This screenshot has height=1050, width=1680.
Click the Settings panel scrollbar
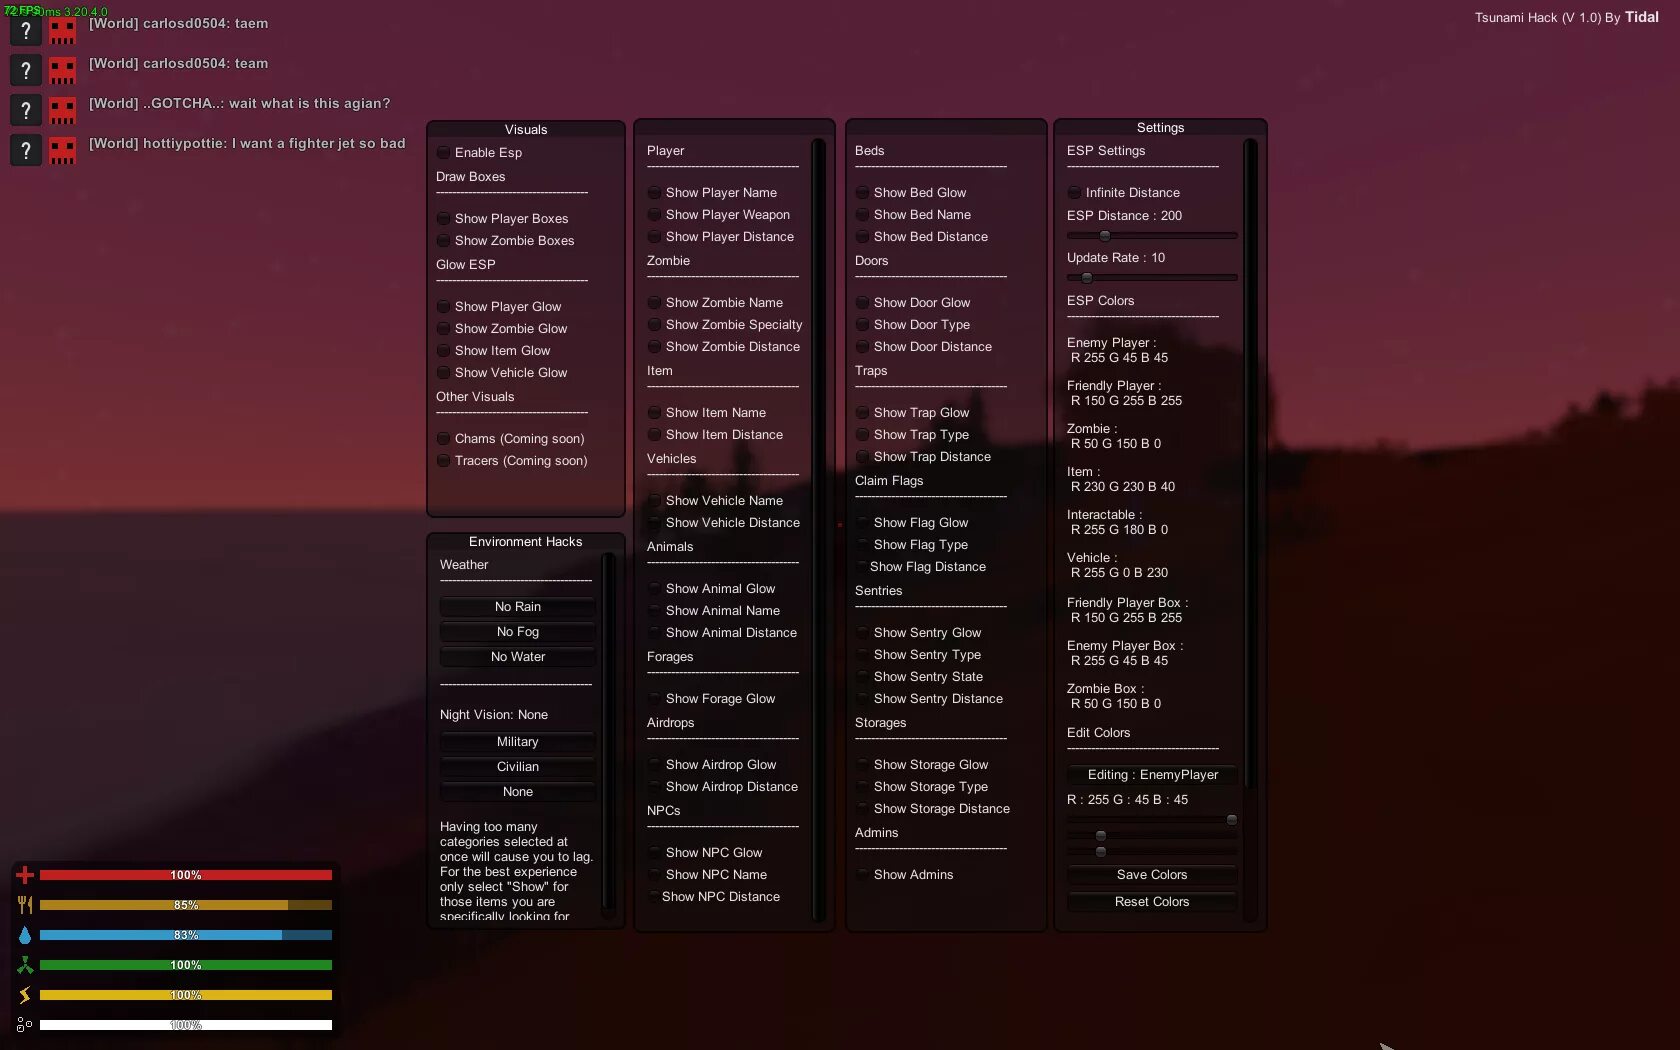coord(1250,464)
